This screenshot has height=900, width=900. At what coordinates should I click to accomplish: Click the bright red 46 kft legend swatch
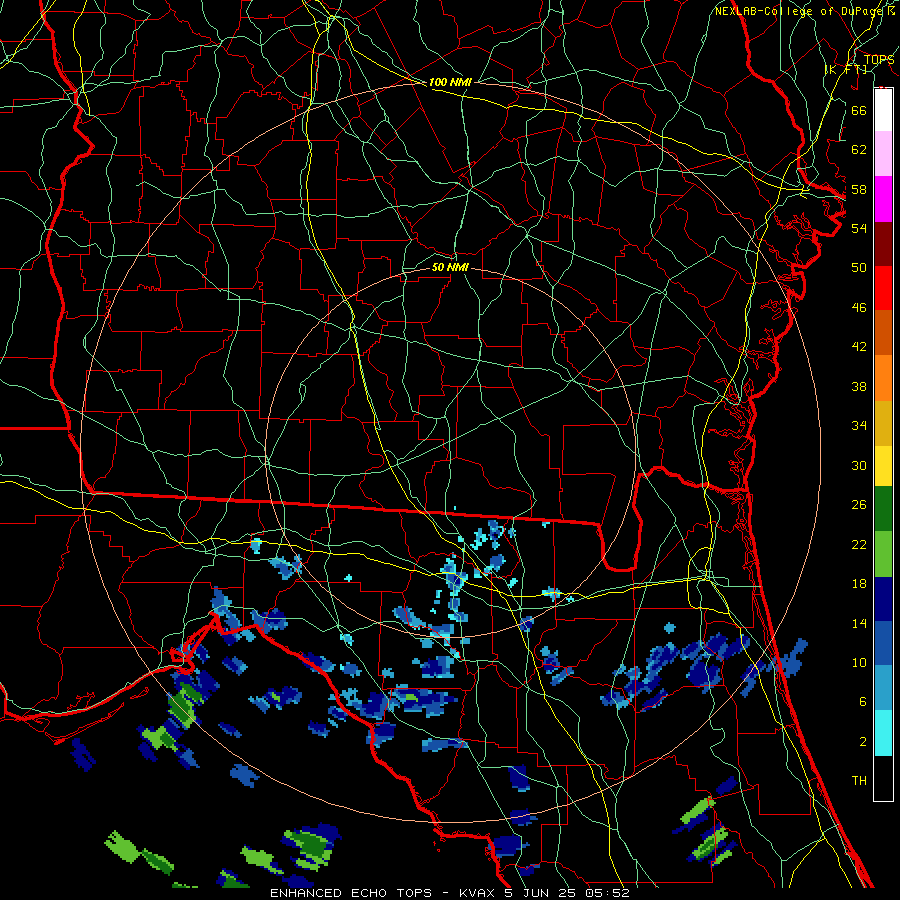(883, 288)
